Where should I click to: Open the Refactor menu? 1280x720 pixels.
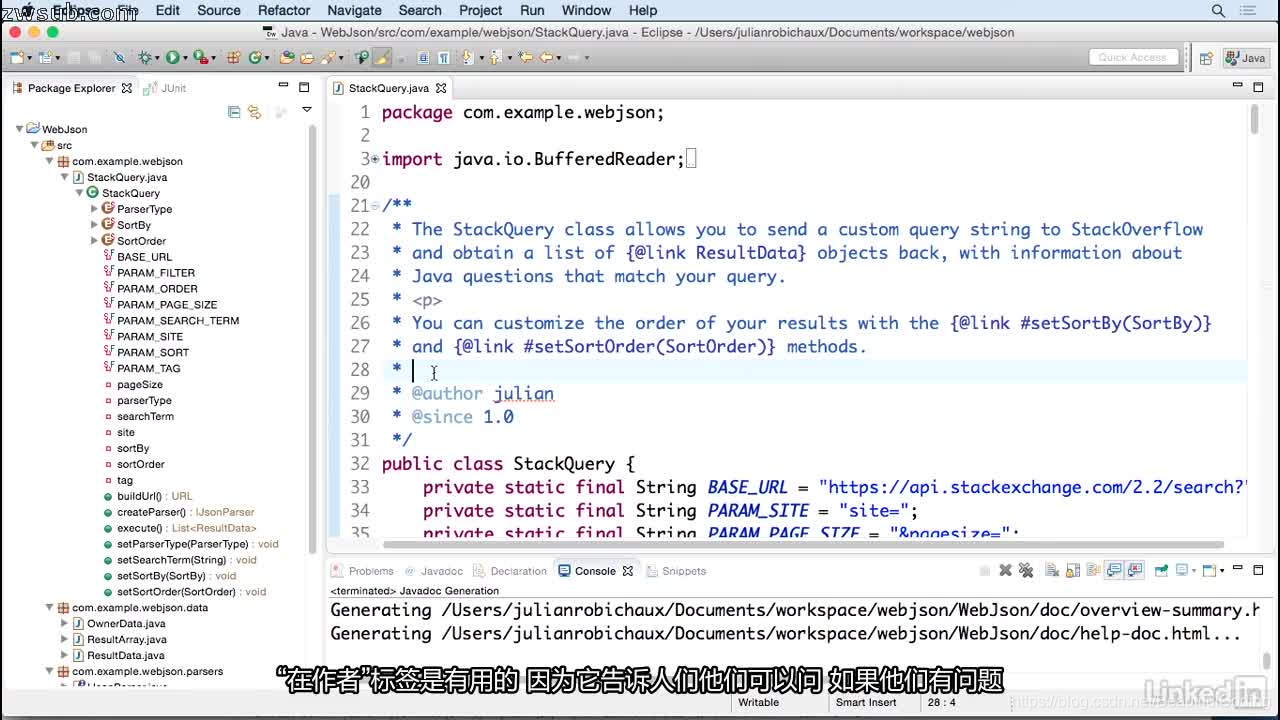point(284,10)
